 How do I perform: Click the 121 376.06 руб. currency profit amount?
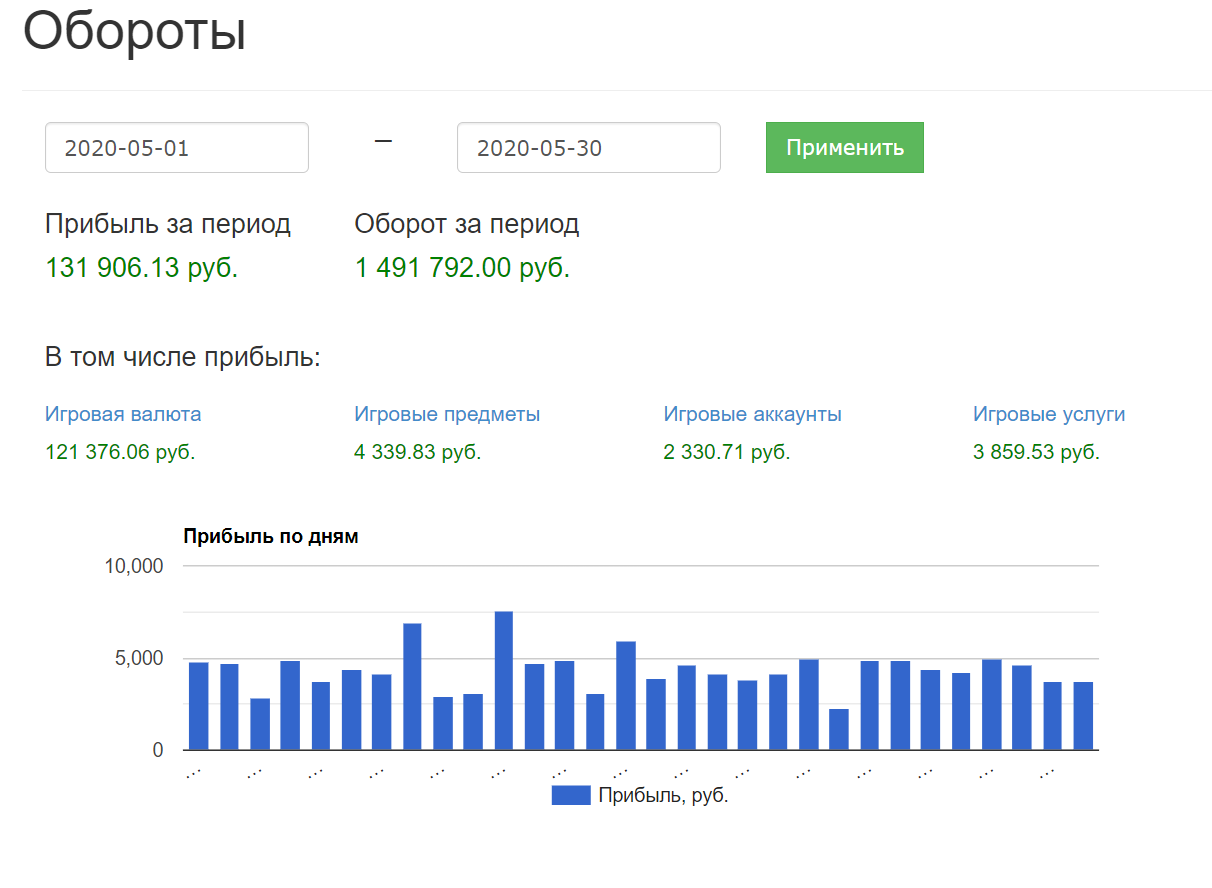120,452
